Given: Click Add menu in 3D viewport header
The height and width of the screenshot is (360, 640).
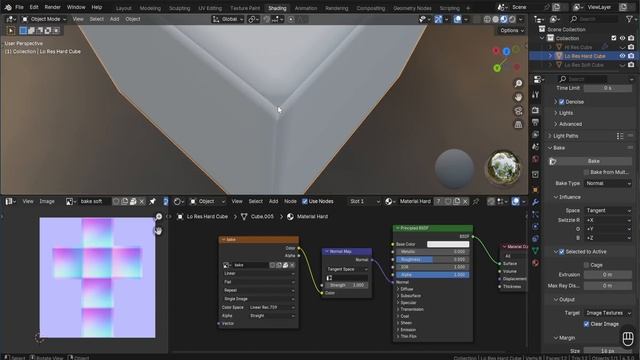Looking at the screenshot, I should pos(114,19).
